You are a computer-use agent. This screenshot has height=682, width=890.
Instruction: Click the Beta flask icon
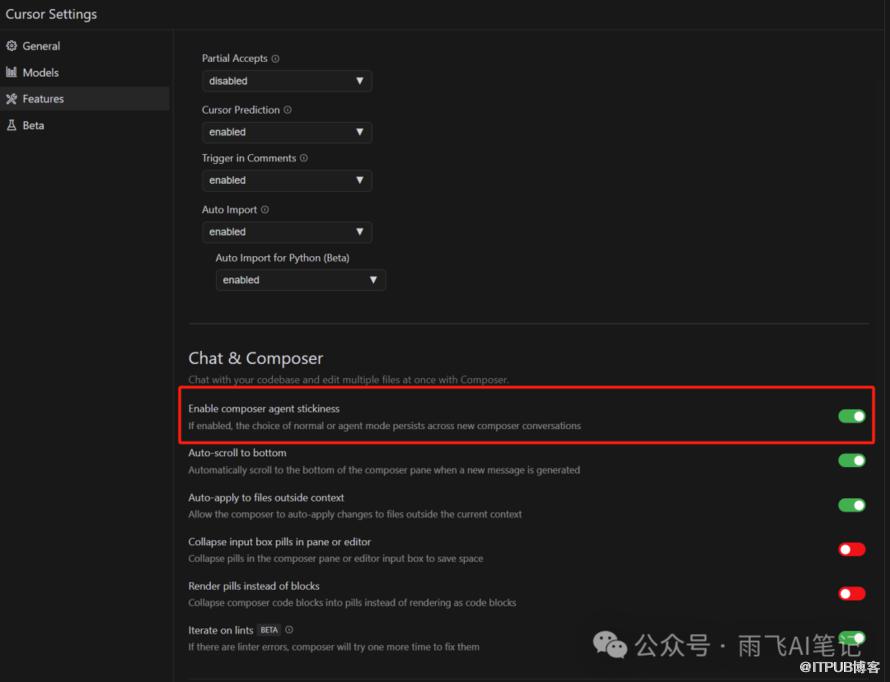coord(11,125)
